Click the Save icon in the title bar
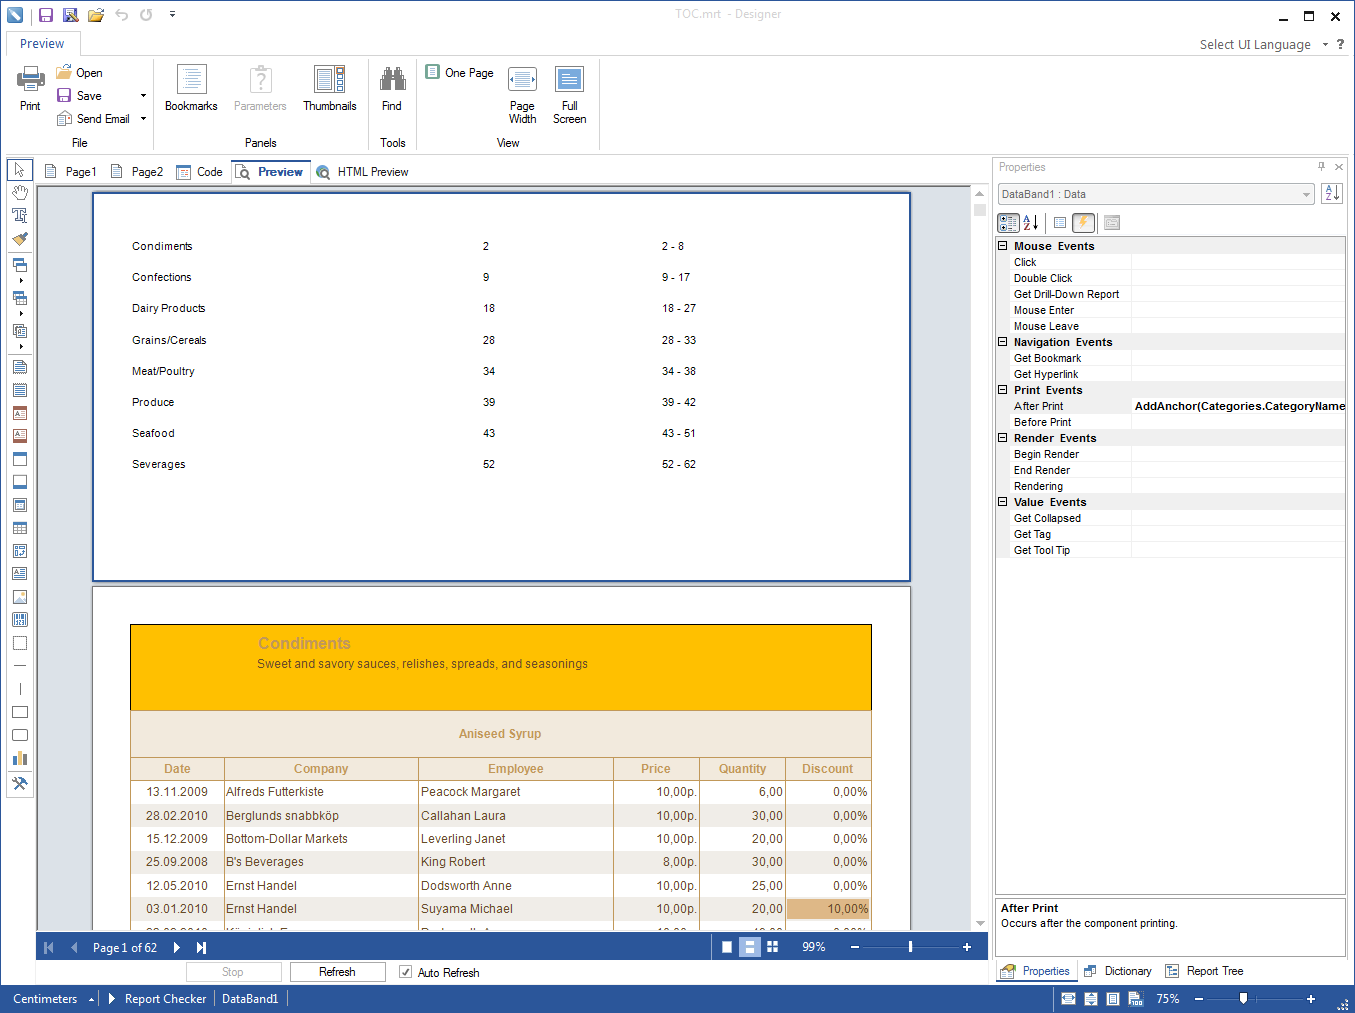 pos(46,15)
